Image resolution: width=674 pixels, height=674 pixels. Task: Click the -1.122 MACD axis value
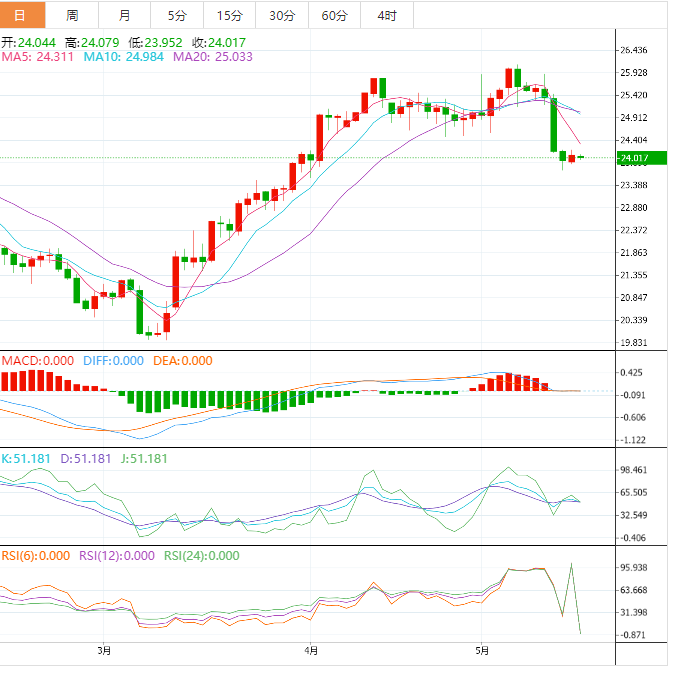tap(633, 440)
